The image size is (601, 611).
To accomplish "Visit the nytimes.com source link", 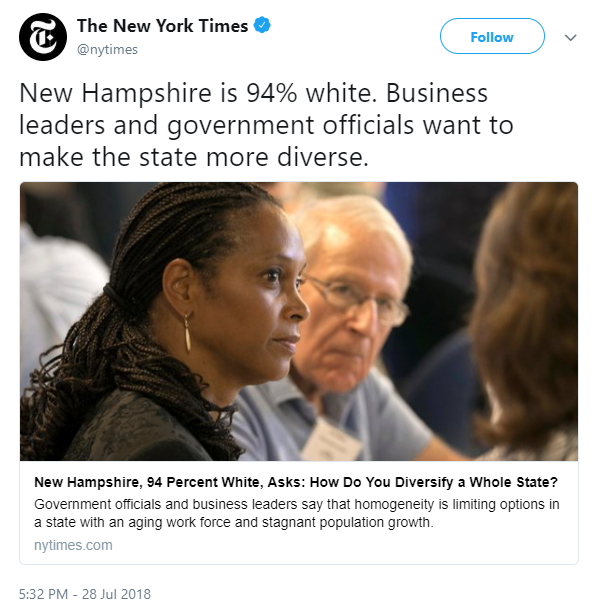I will coord(73,545).
